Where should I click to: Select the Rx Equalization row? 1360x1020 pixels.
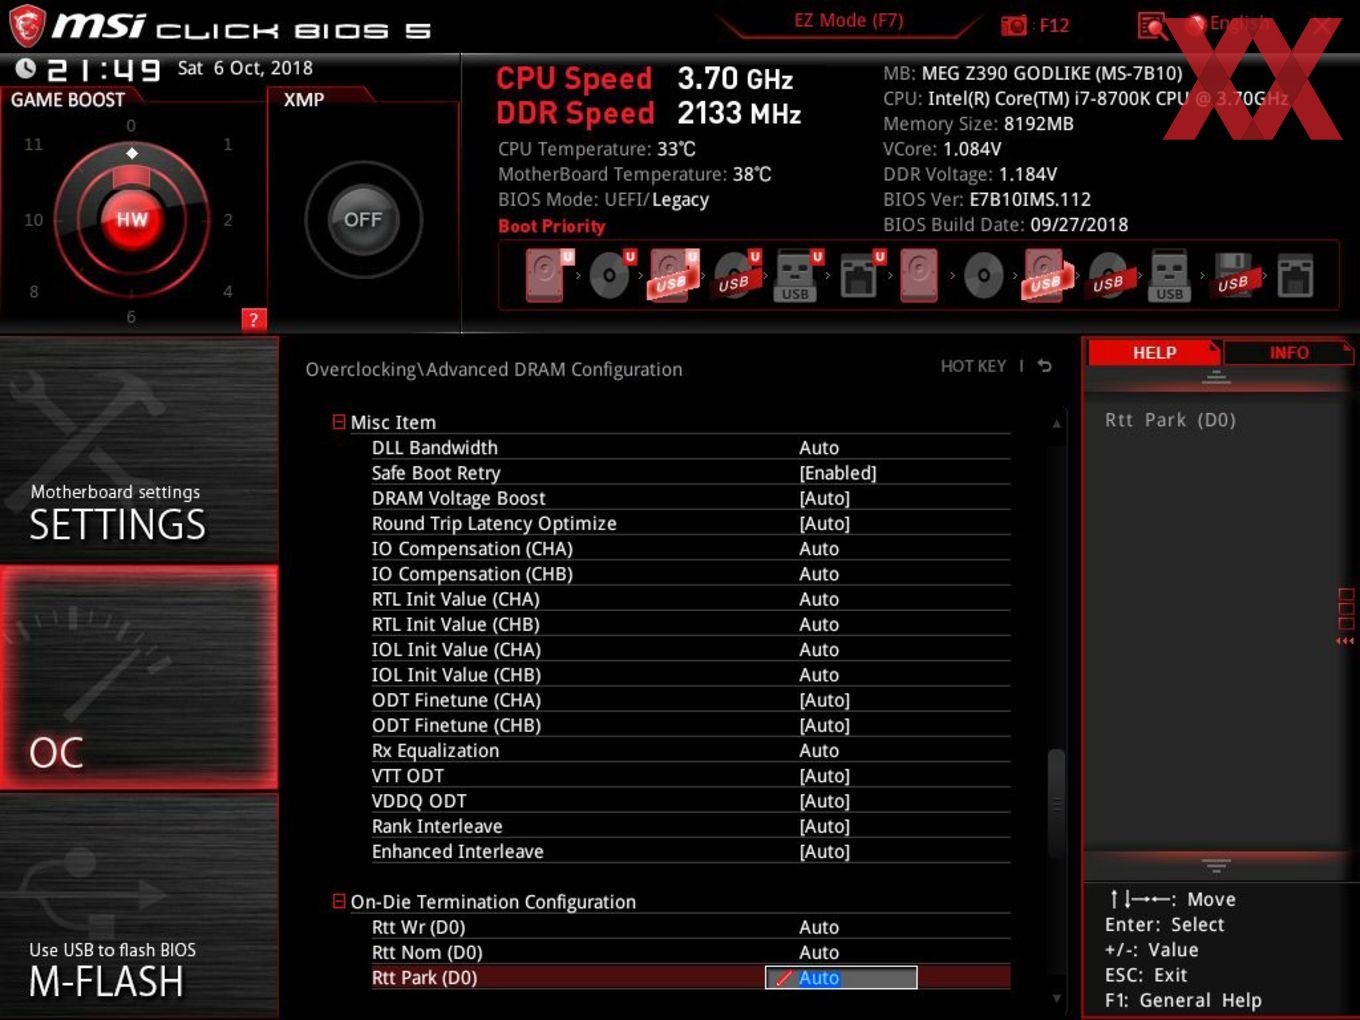(x=690, y=750)
